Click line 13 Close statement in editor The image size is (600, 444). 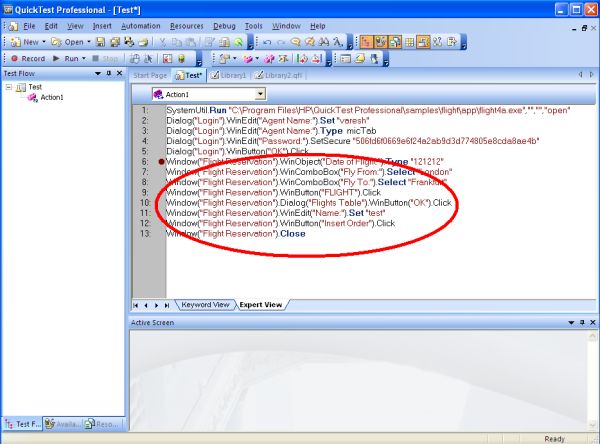pyautogui.click(x=235, y=233)
